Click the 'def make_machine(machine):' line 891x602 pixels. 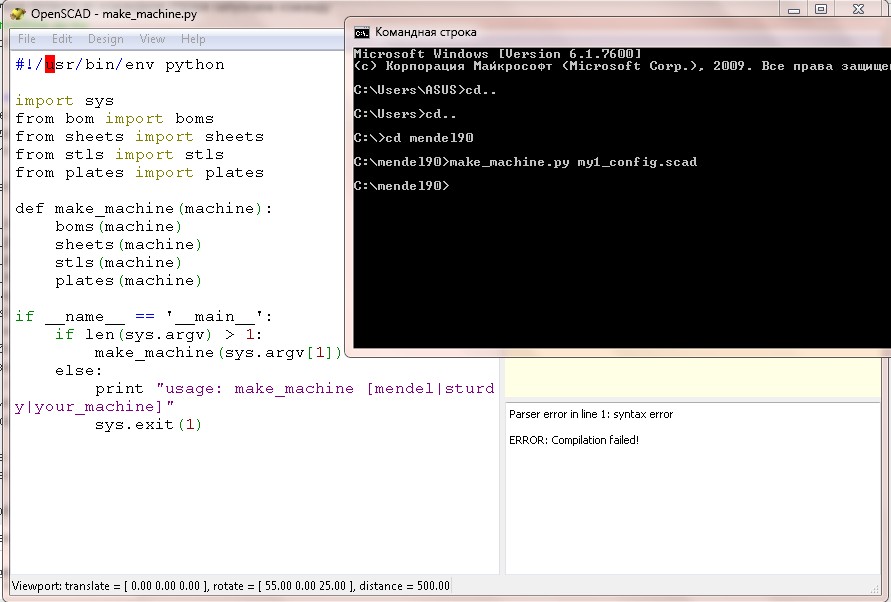[143, 209]
